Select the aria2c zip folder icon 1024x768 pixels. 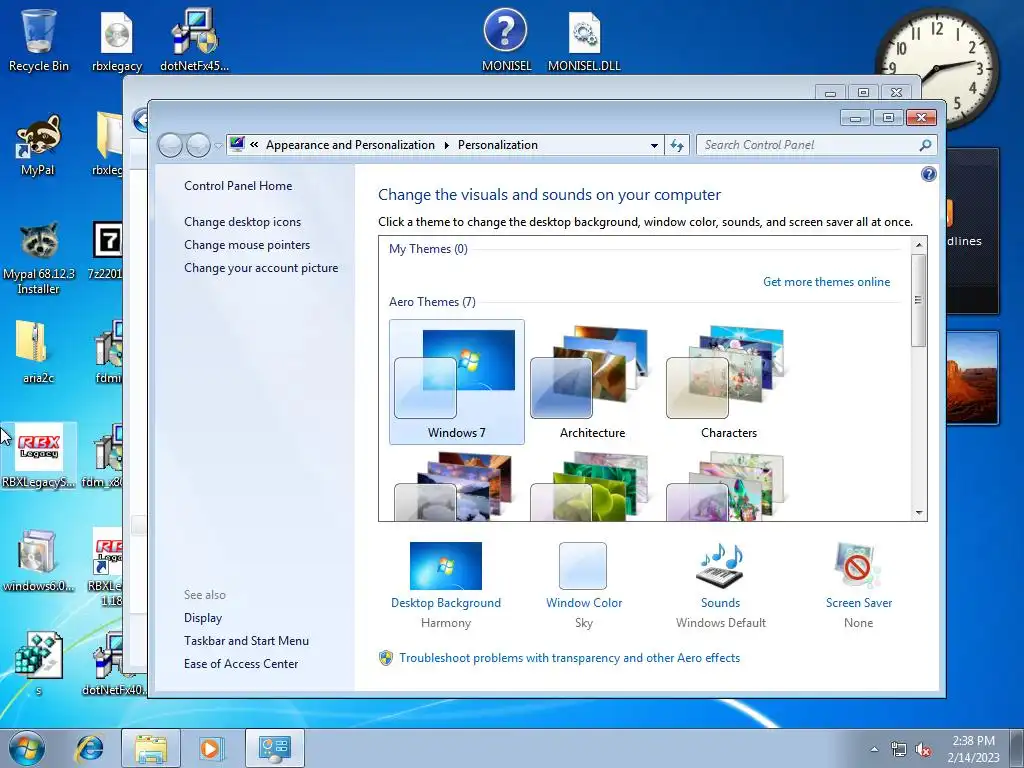click(38, 351)
